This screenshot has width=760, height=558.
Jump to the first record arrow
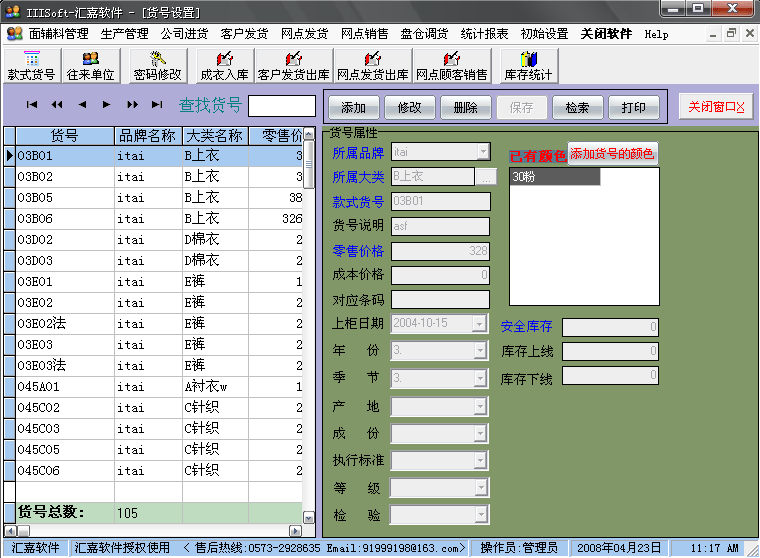pos(32,105)
